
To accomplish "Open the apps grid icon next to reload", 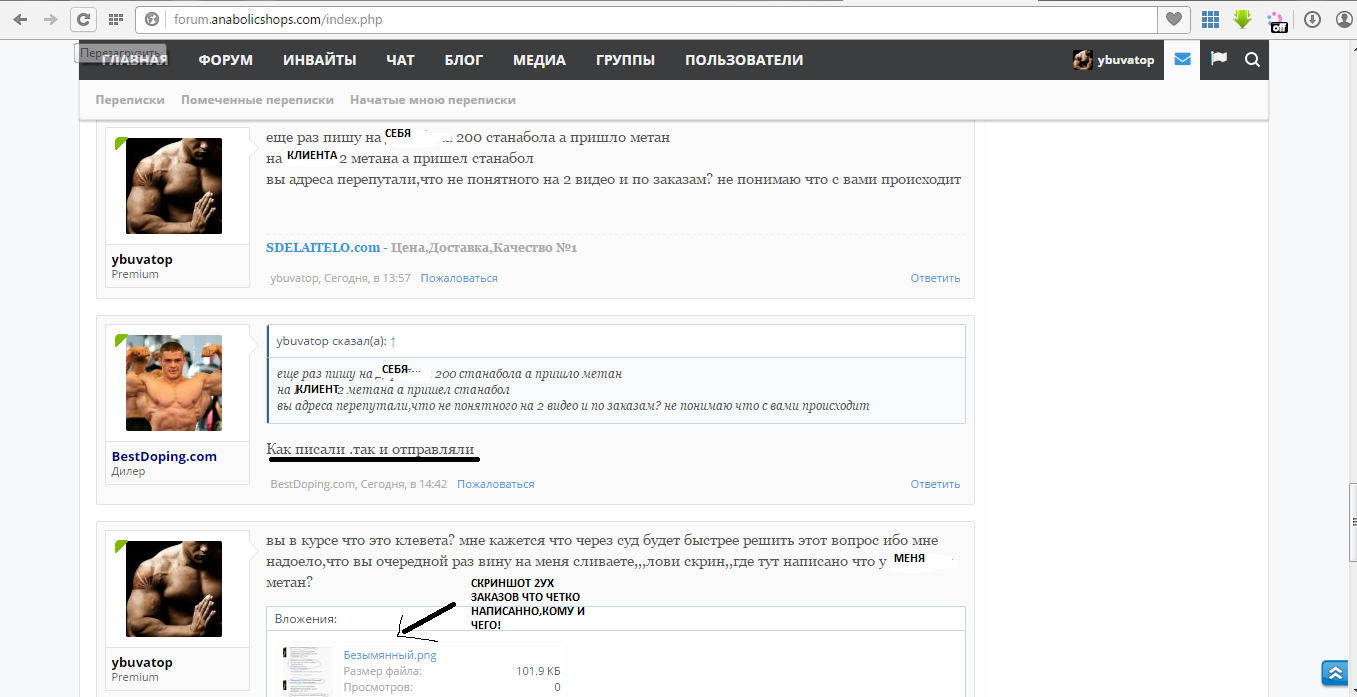I will [116, 19].
